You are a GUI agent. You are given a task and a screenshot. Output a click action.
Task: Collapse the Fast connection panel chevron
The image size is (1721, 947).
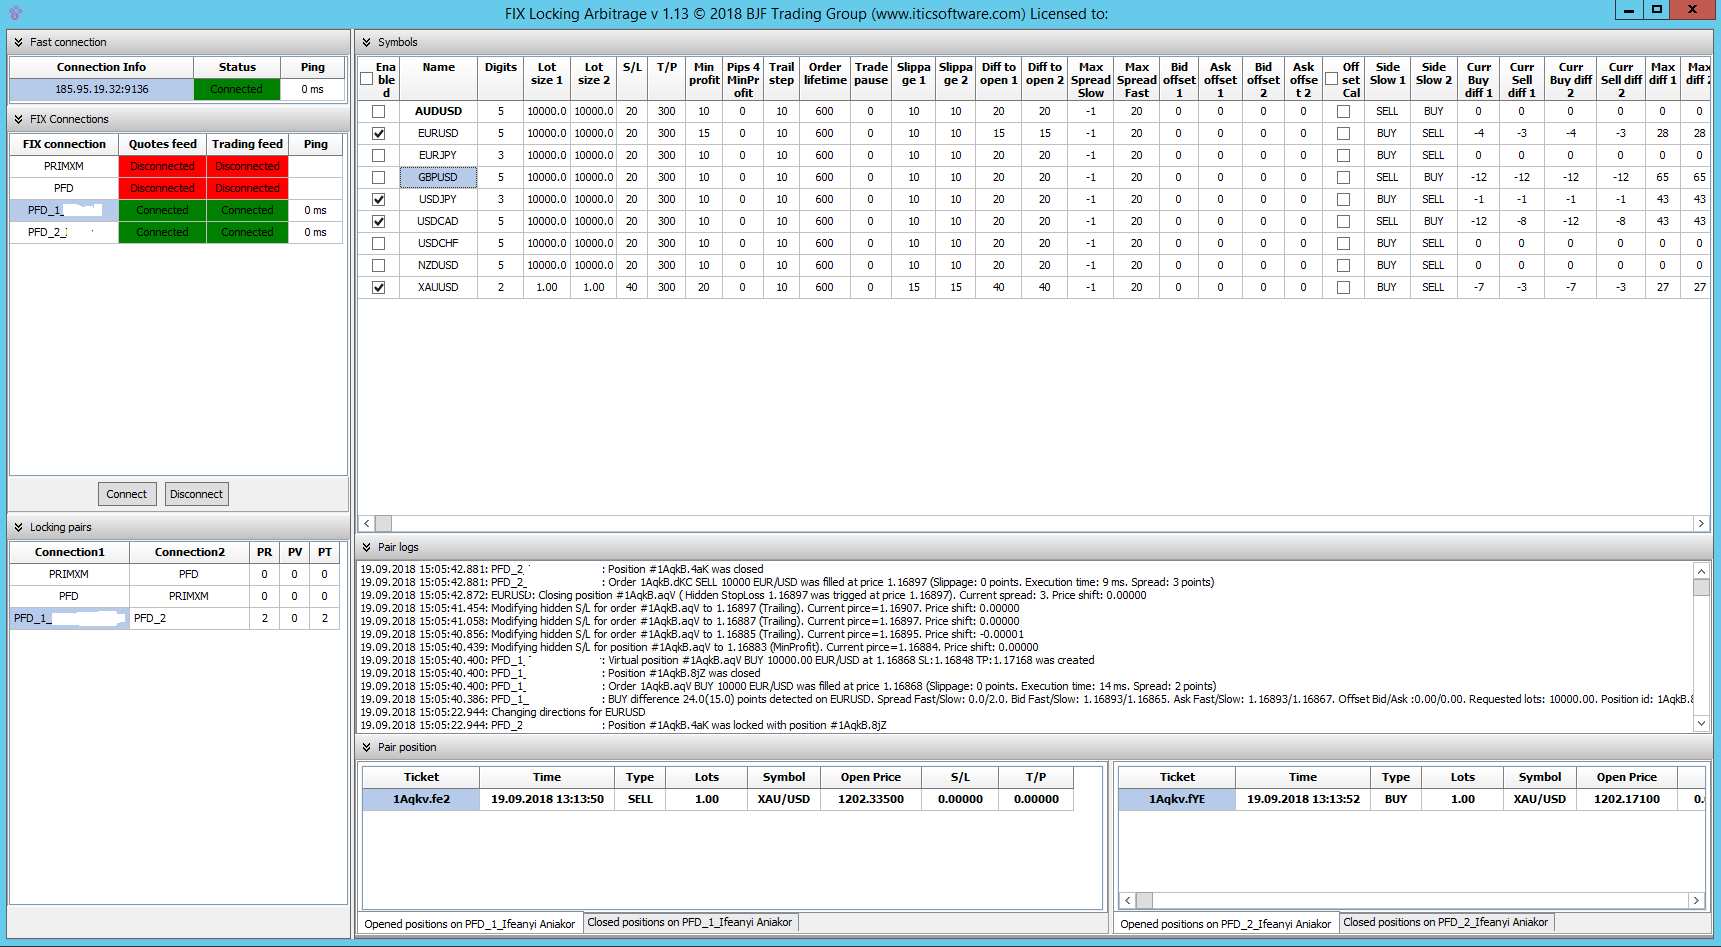pos(18,42)
